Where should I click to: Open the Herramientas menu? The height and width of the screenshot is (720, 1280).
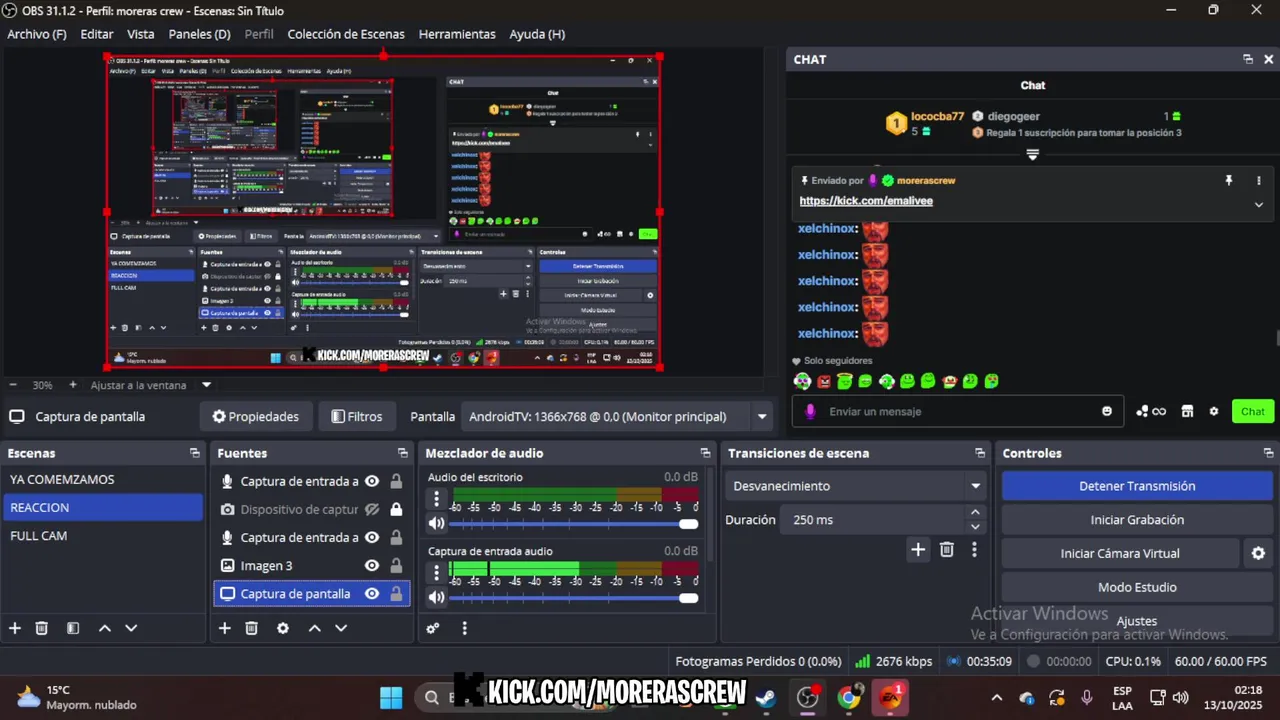457,34
